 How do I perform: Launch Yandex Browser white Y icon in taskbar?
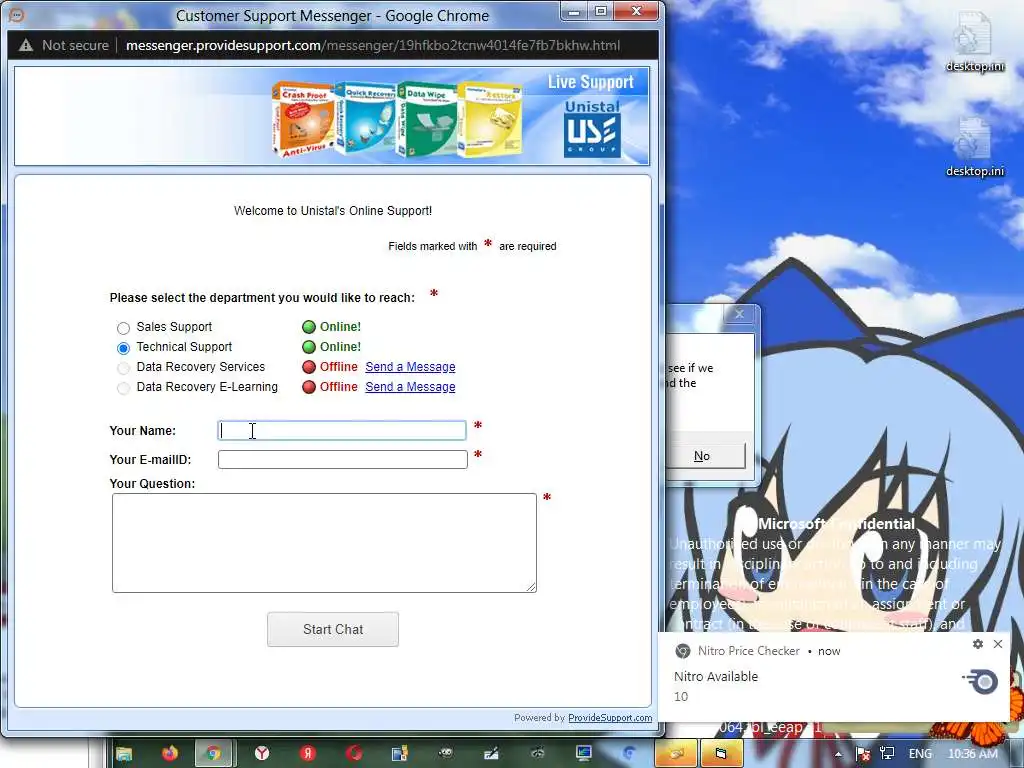[262, 754]
